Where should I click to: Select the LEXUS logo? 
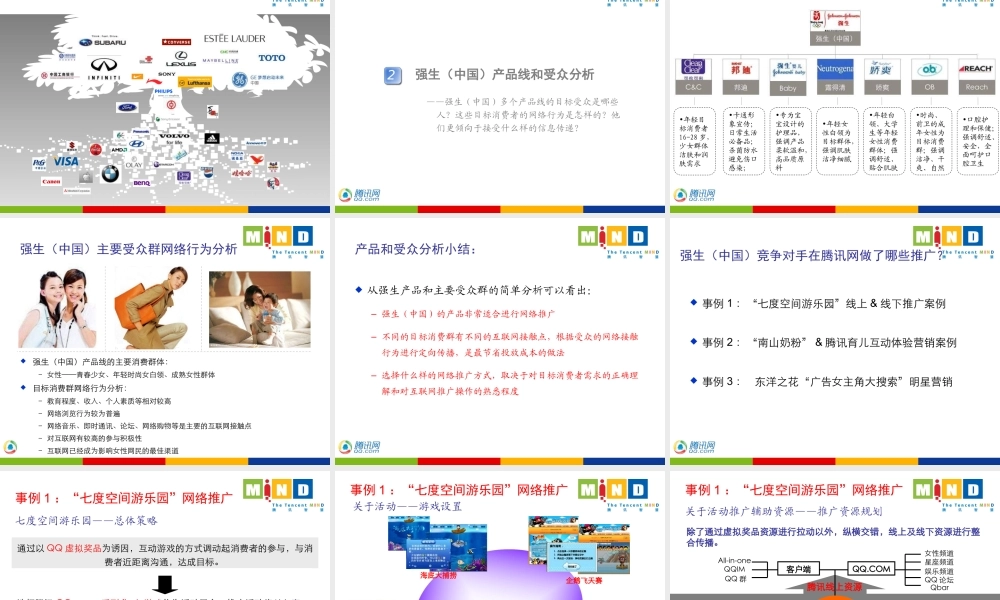coord(181,59)
